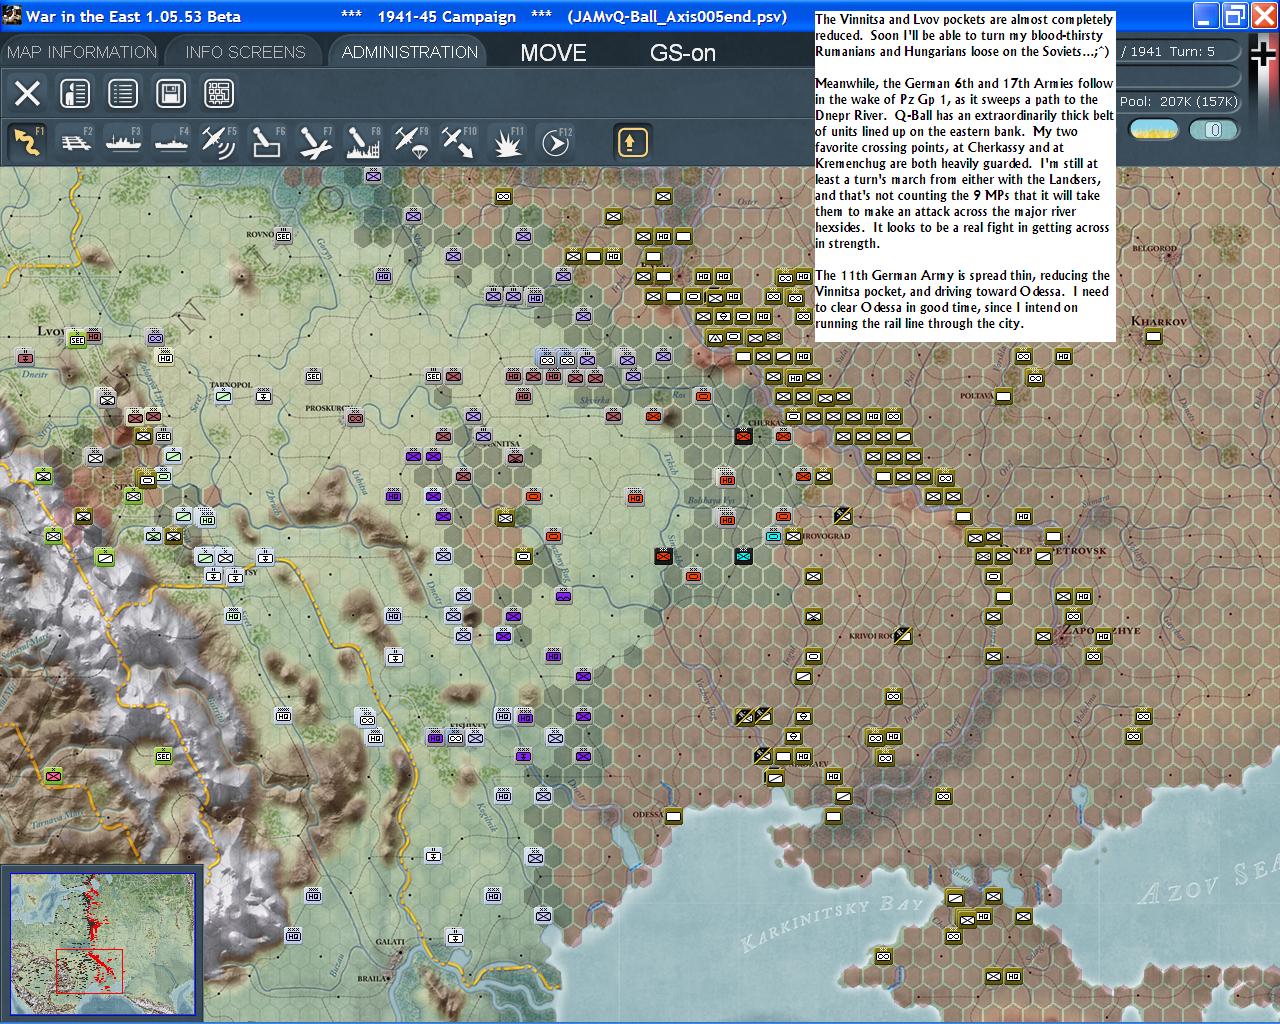The image size is (1280, 1024).
Task: Click the Turn: 5 date display
Action: [1180, 52]
